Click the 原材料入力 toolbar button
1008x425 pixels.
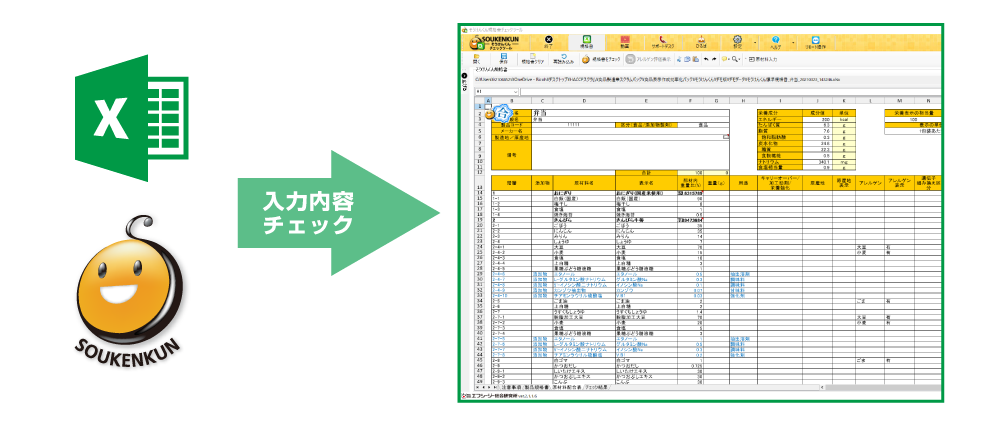pos(764,59)
